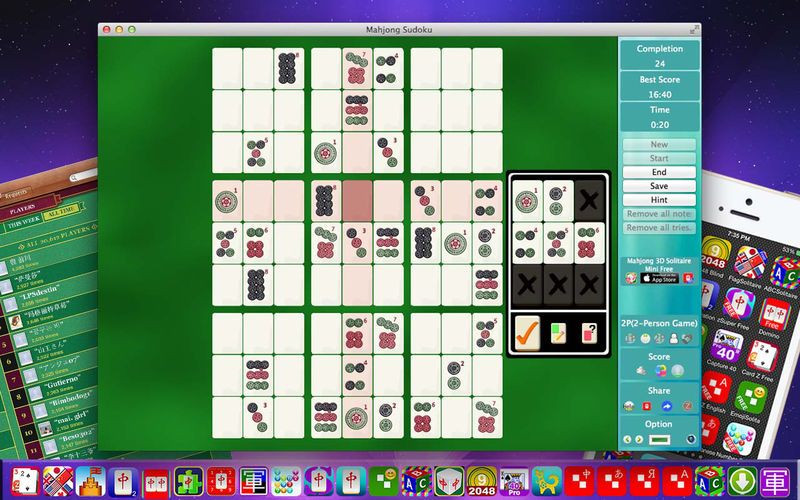Image resolution: width=800 pixels, height=500 pixels.
Task: Click the handshake icon under 2P
Action: click(687, 338)
